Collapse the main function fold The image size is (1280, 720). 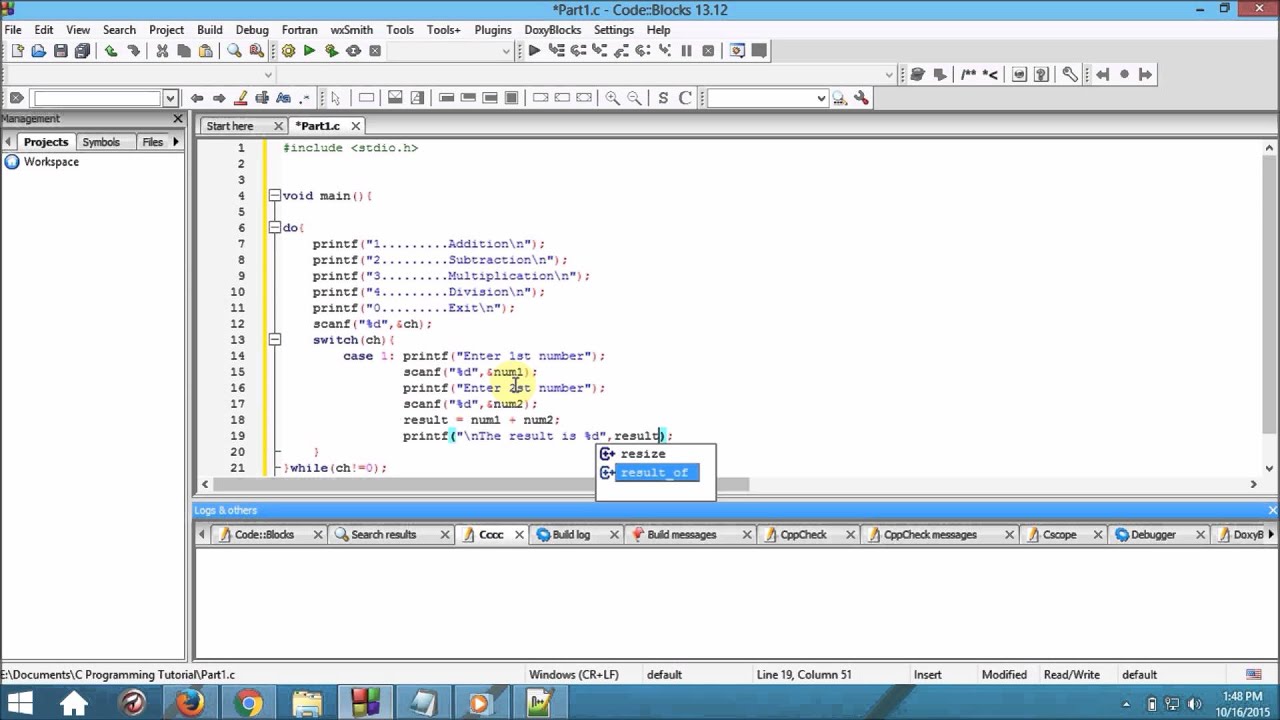click(x=274, y=196)
